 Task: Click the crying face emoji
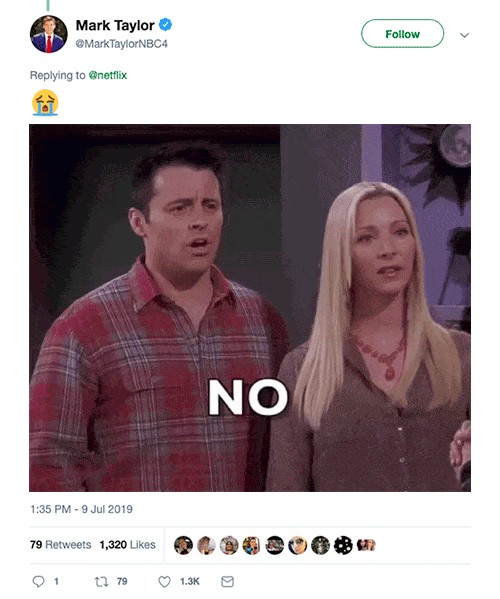pos(45,102)
